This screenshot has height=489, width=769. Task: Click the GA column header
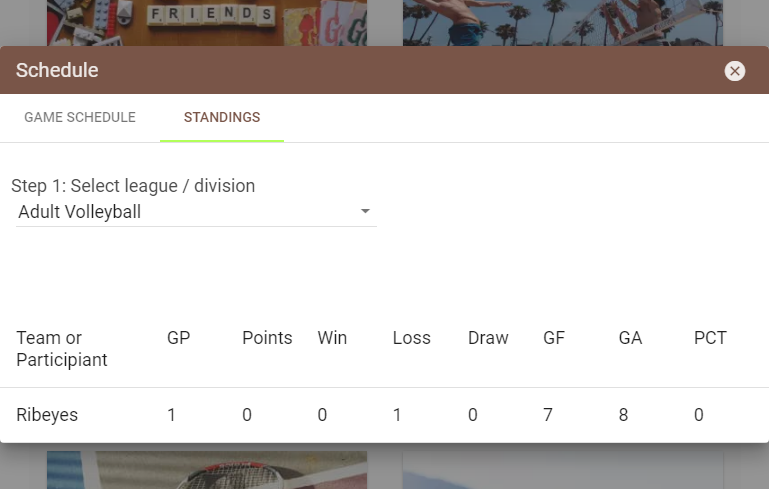click(x=630, y=338)
